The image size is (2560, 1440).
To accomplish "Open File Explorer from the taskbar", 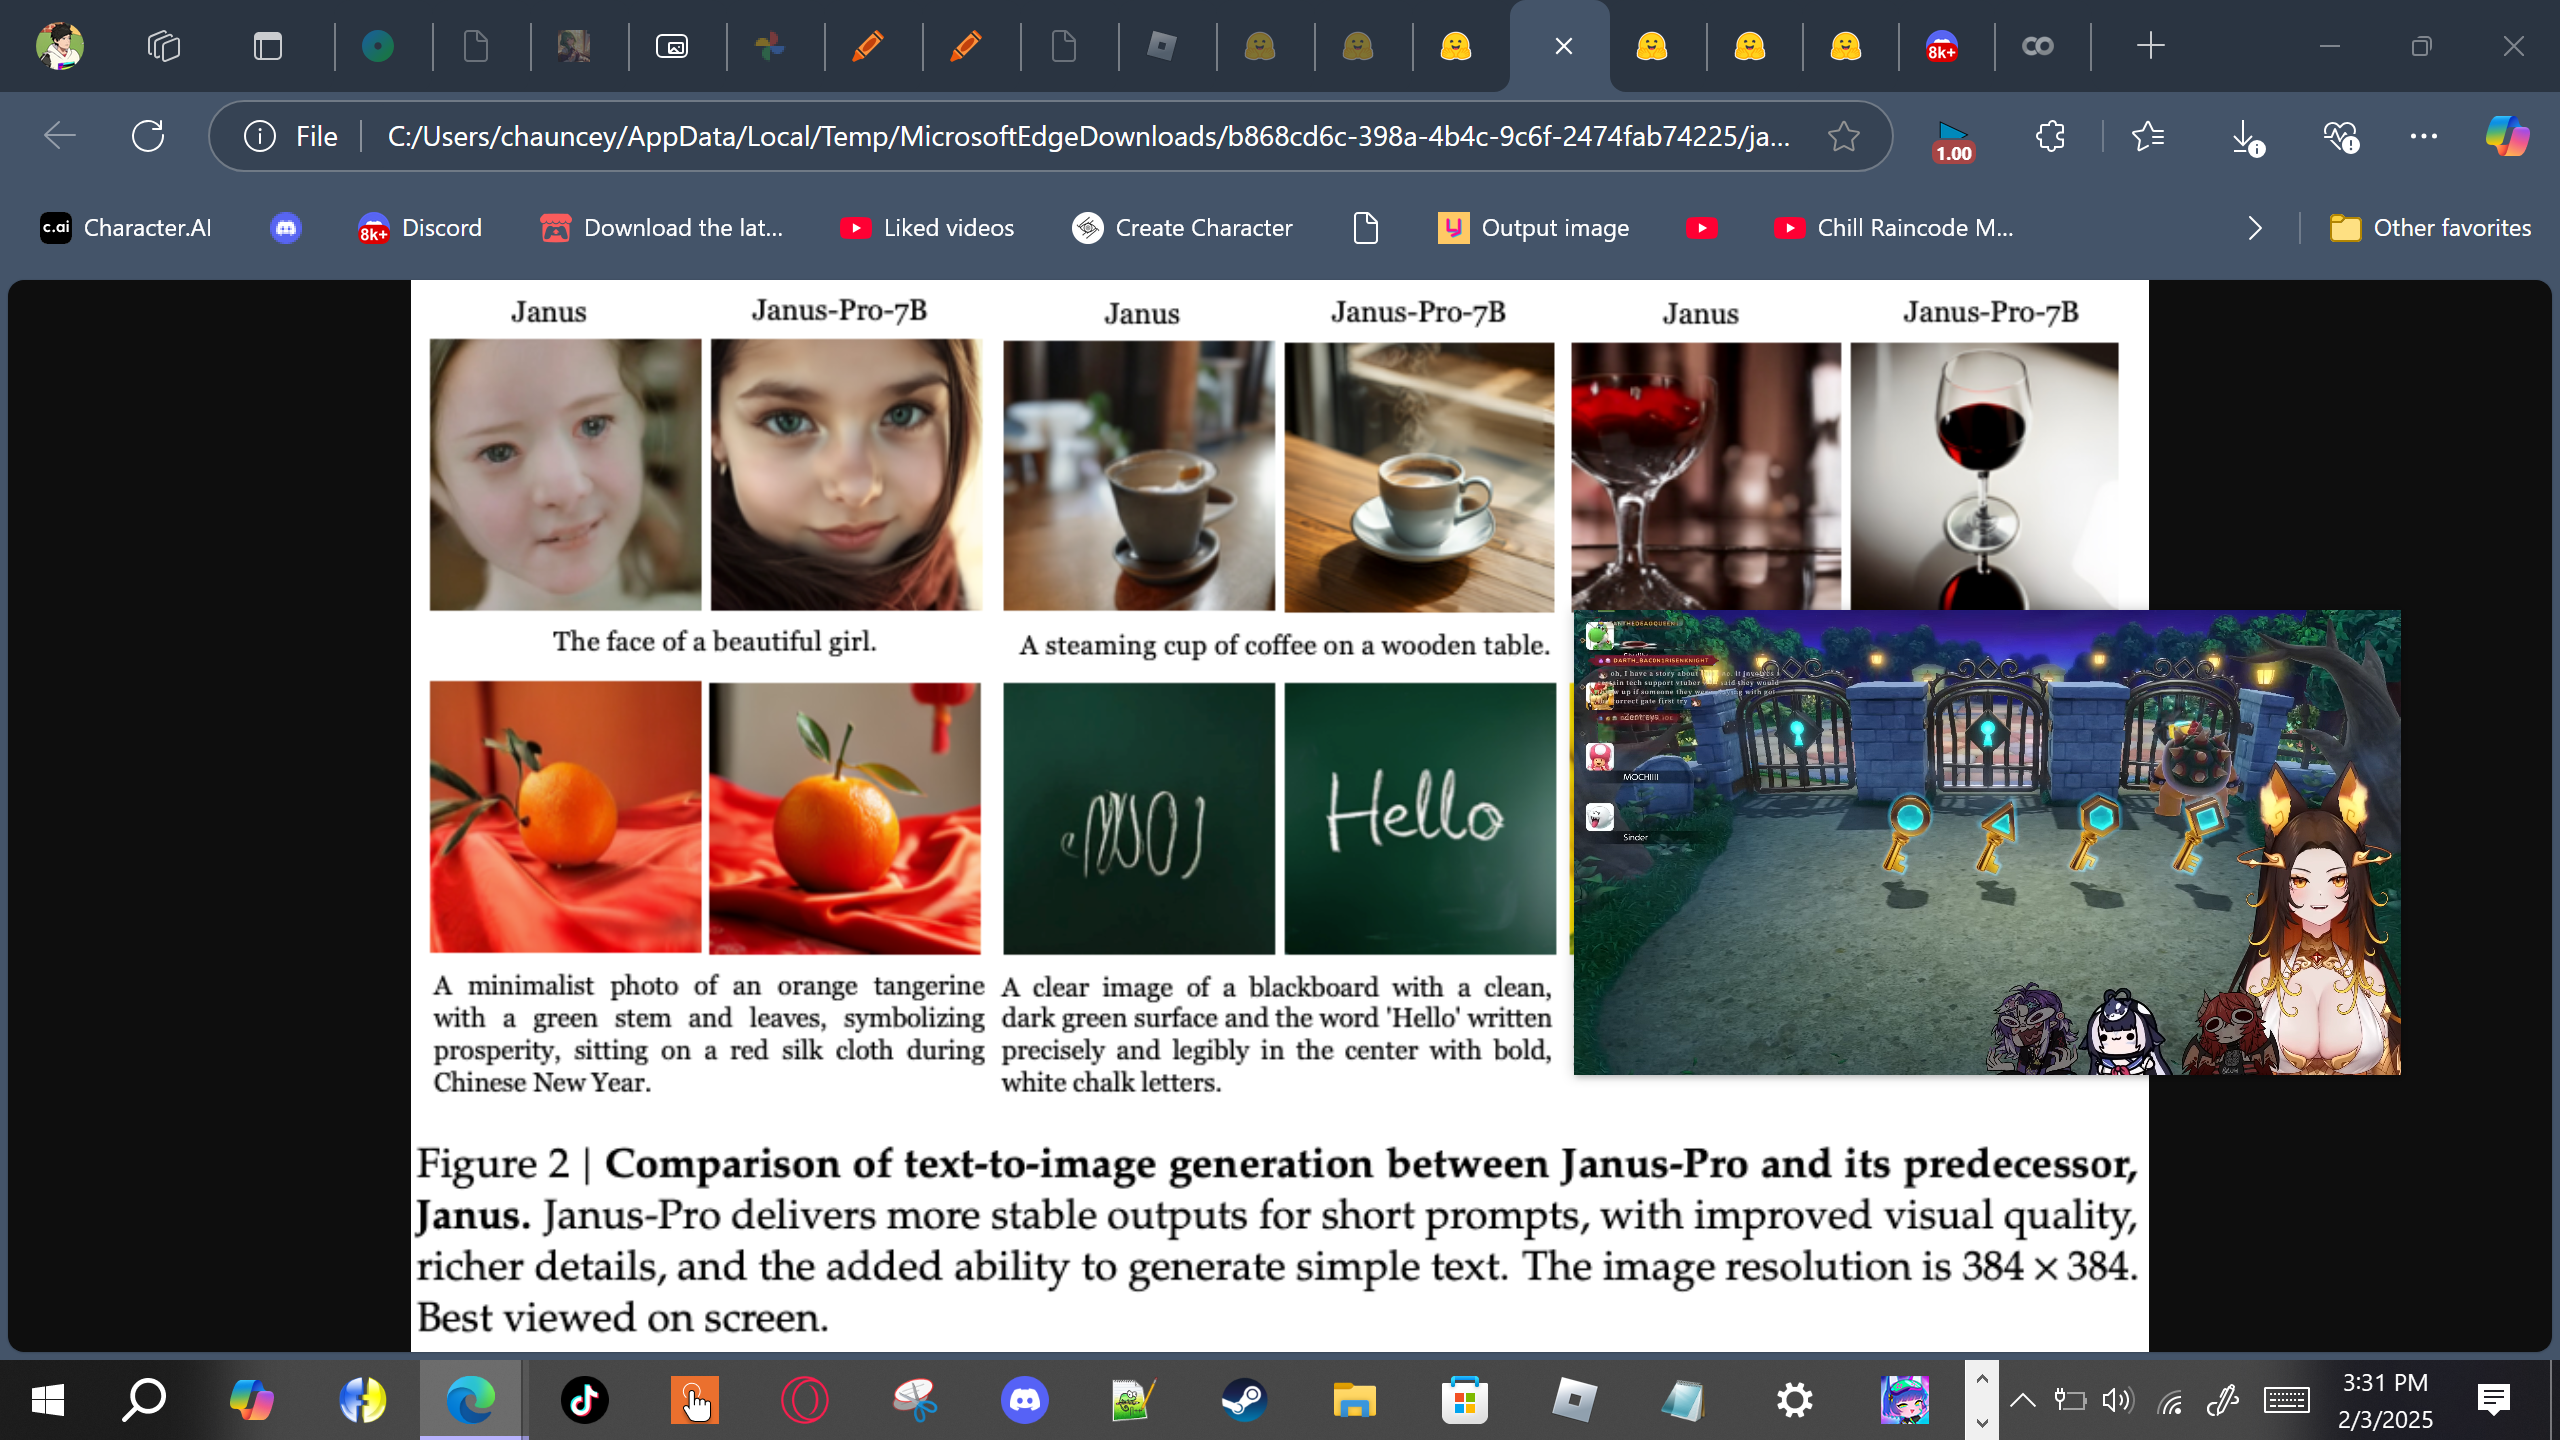I will 1354,1400.
